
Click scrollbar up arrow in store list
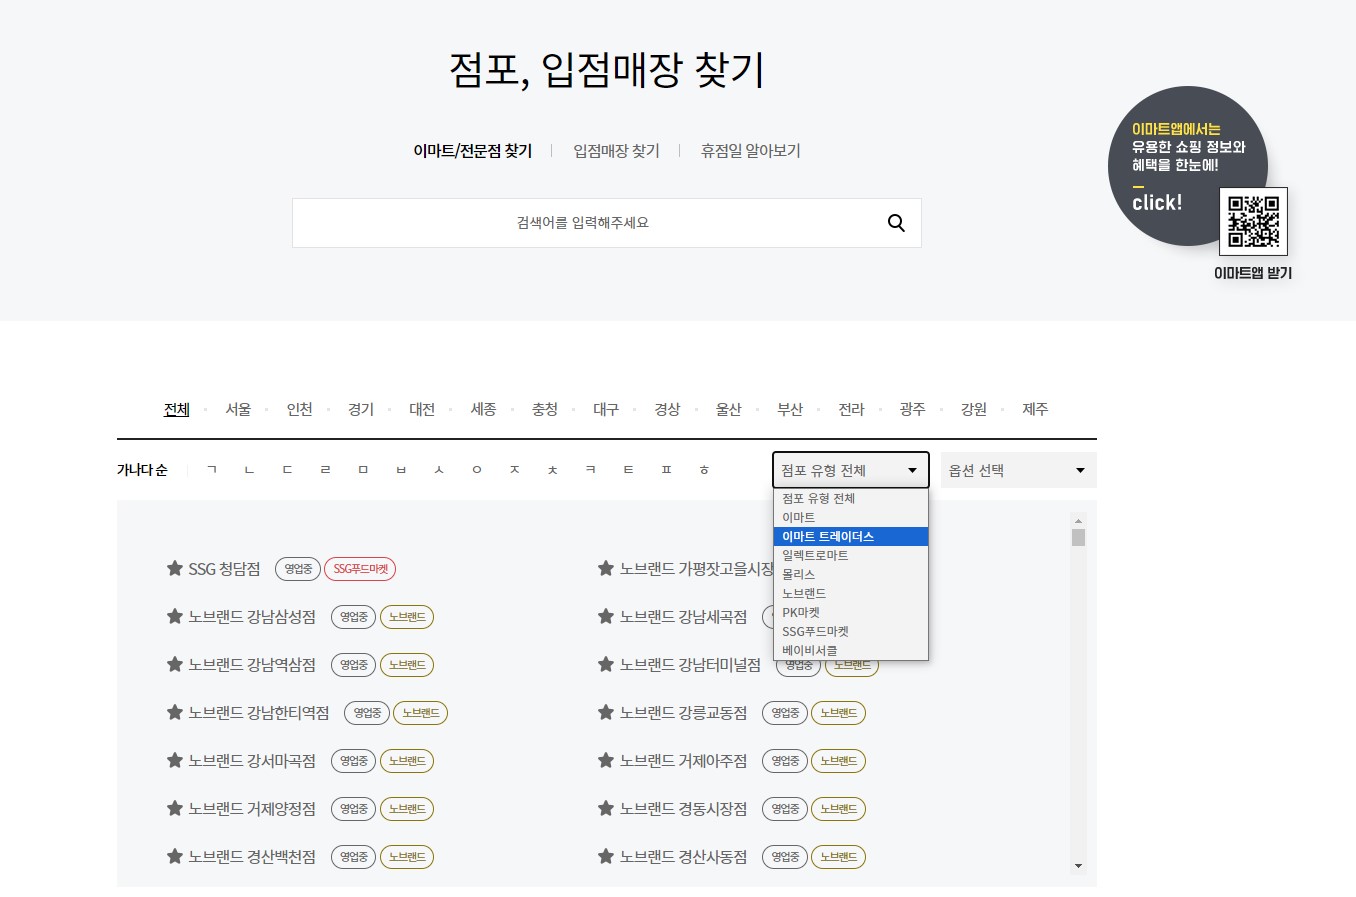pos(1078,521)
